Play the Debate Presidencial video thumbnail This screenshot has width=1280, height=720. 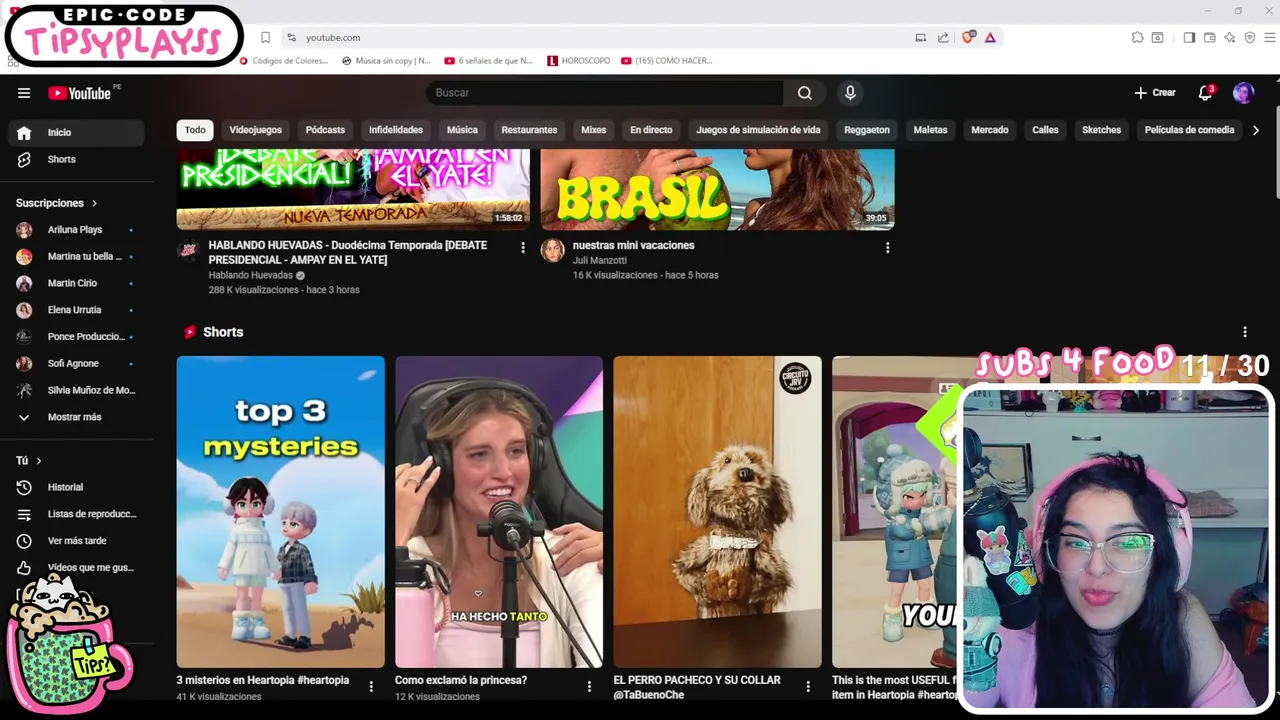[x=353, y=189]
